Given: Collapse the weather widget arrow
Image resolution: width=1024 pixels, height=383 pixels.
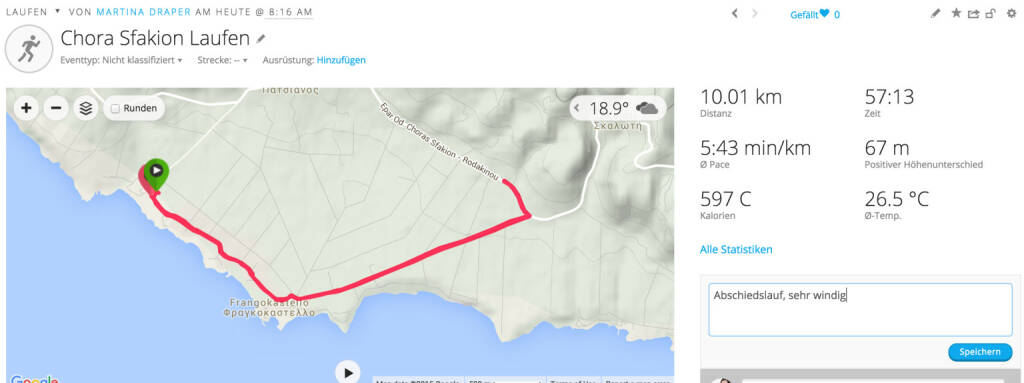Looking at the screenshot, I should point(577,108).
